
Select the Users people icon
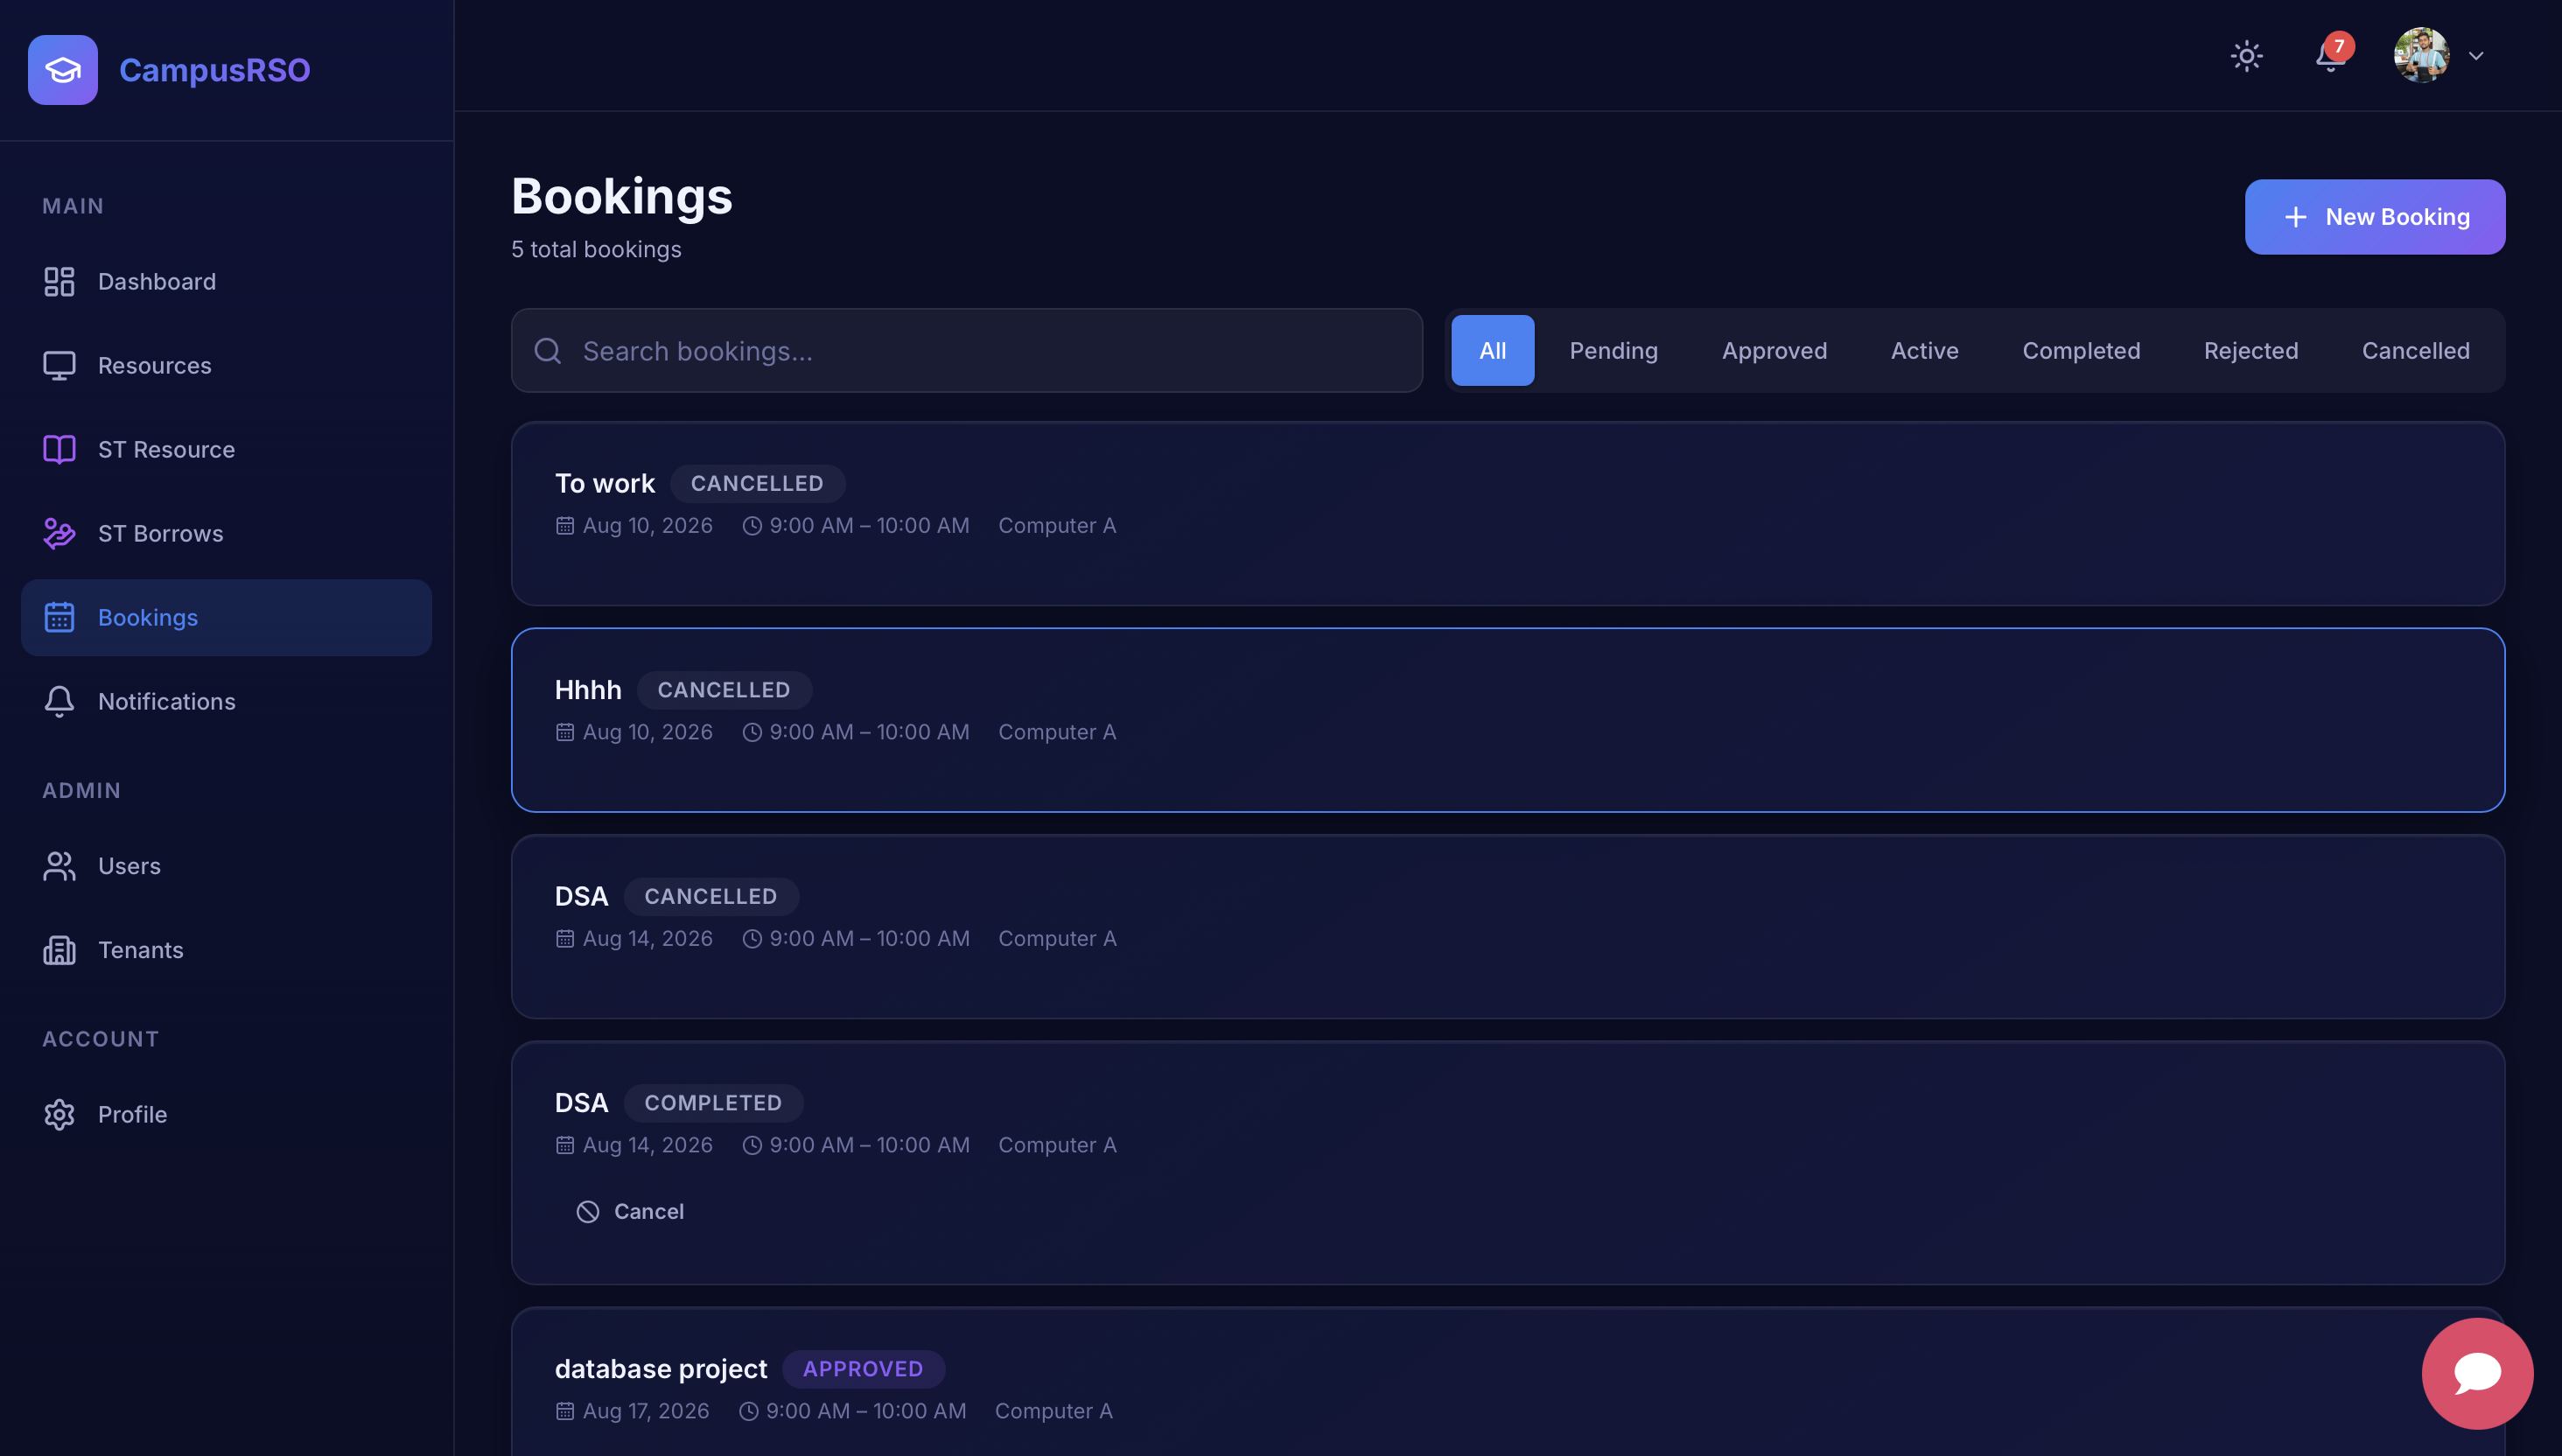tap(59, 865)
